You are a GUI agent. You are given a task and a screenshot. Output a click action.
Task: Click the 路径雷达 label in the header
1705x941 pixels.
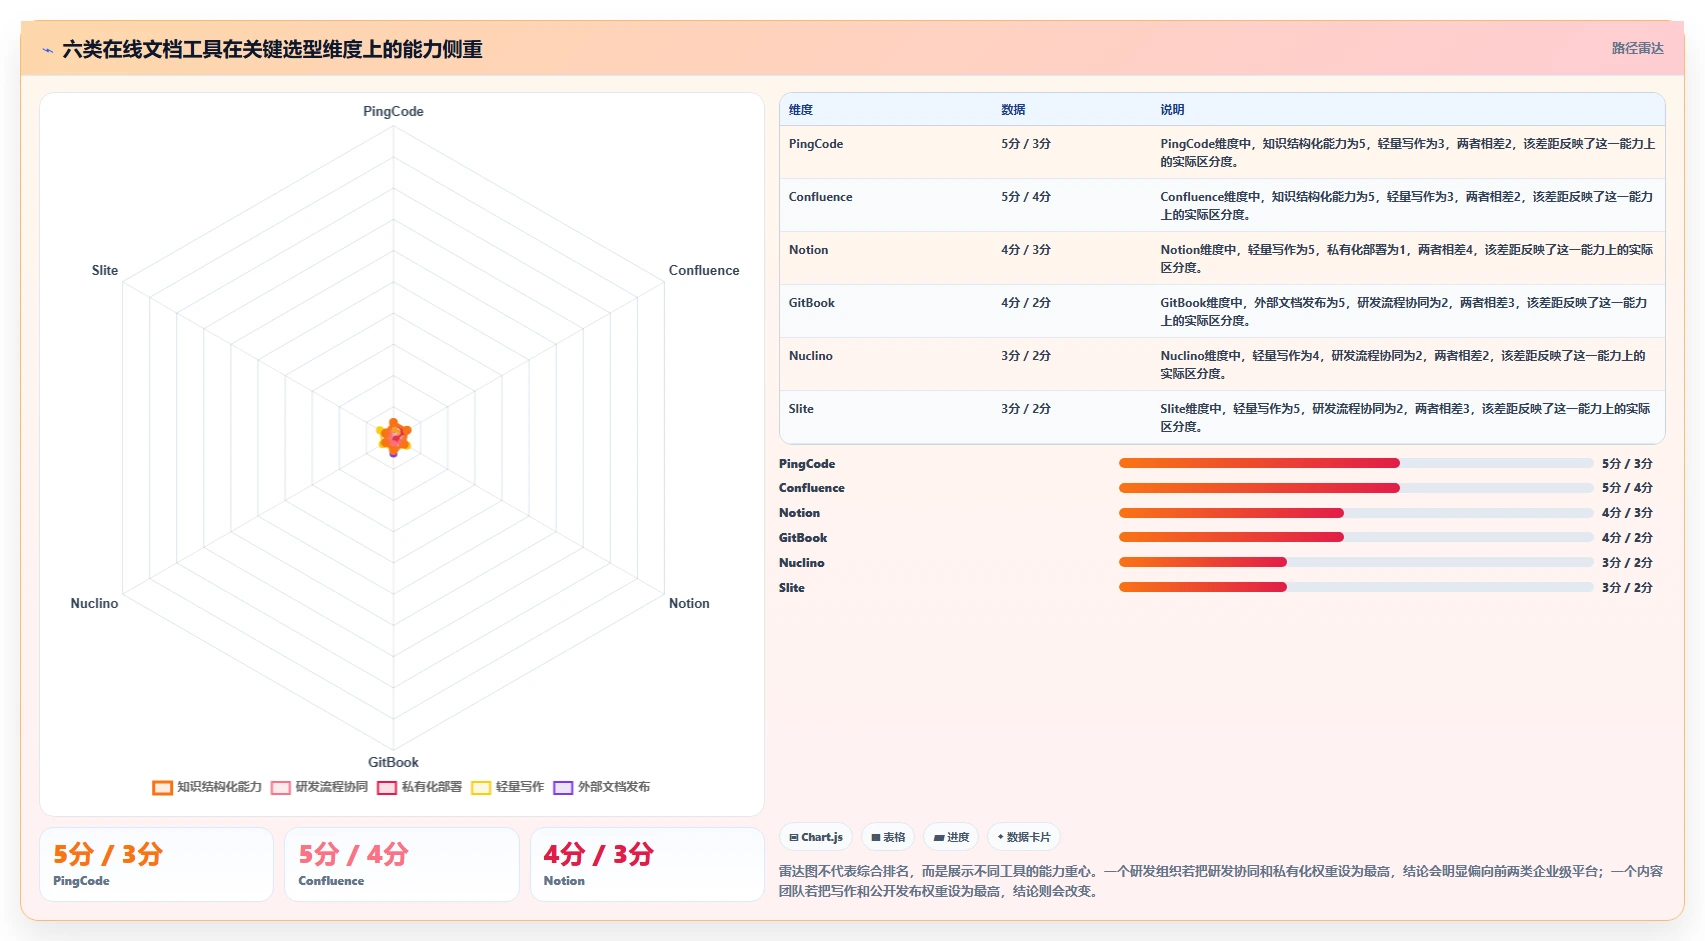tap(1637, 48)
